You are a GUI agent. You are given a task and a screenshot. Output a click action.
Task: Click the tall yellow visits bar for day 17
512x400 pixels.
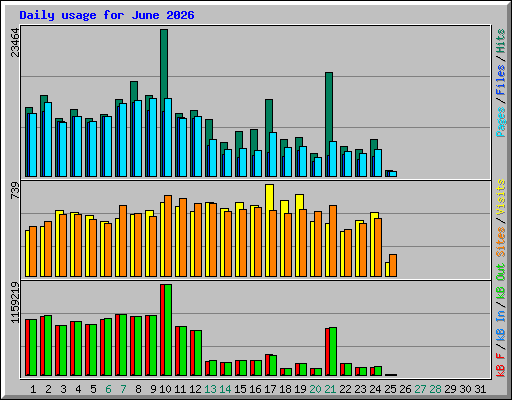tap(270, 197)
